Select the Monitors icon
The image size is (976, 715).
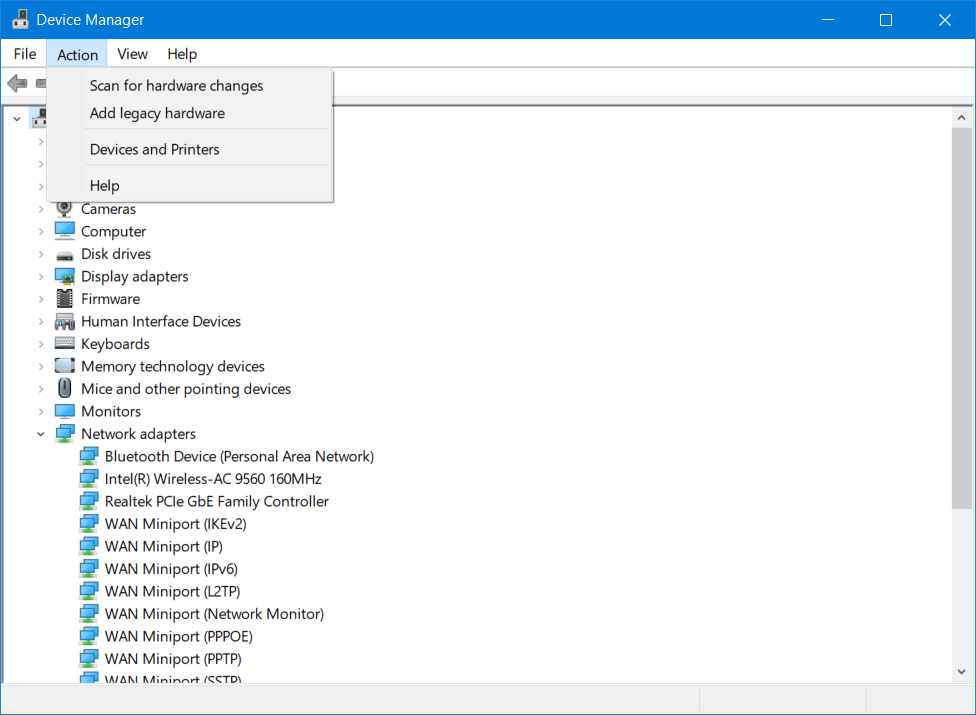click(x=64, y=411)
